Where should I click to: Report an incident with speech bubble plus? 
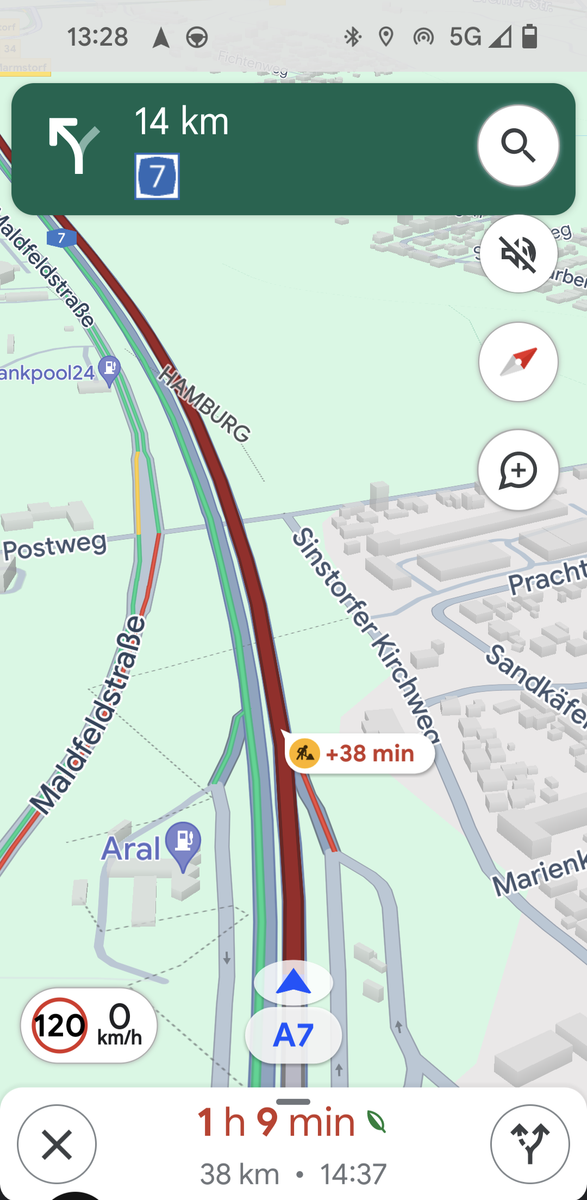click(x=518, y=469)
